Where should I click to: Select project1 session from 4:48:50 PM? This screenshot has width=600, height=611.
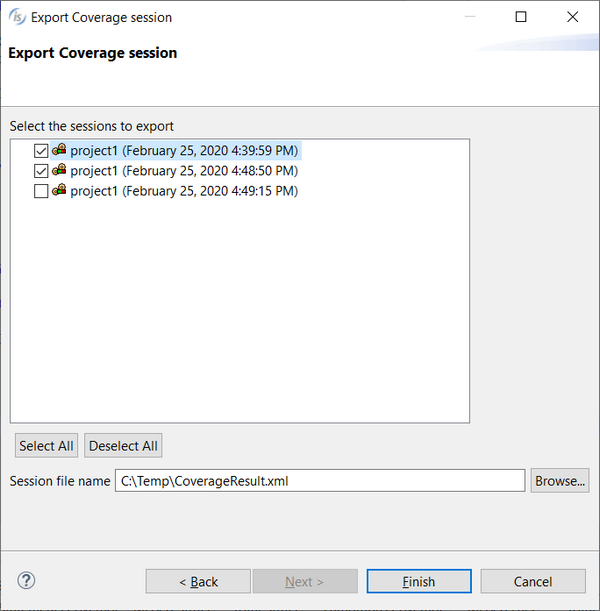(x=184, y=171)
